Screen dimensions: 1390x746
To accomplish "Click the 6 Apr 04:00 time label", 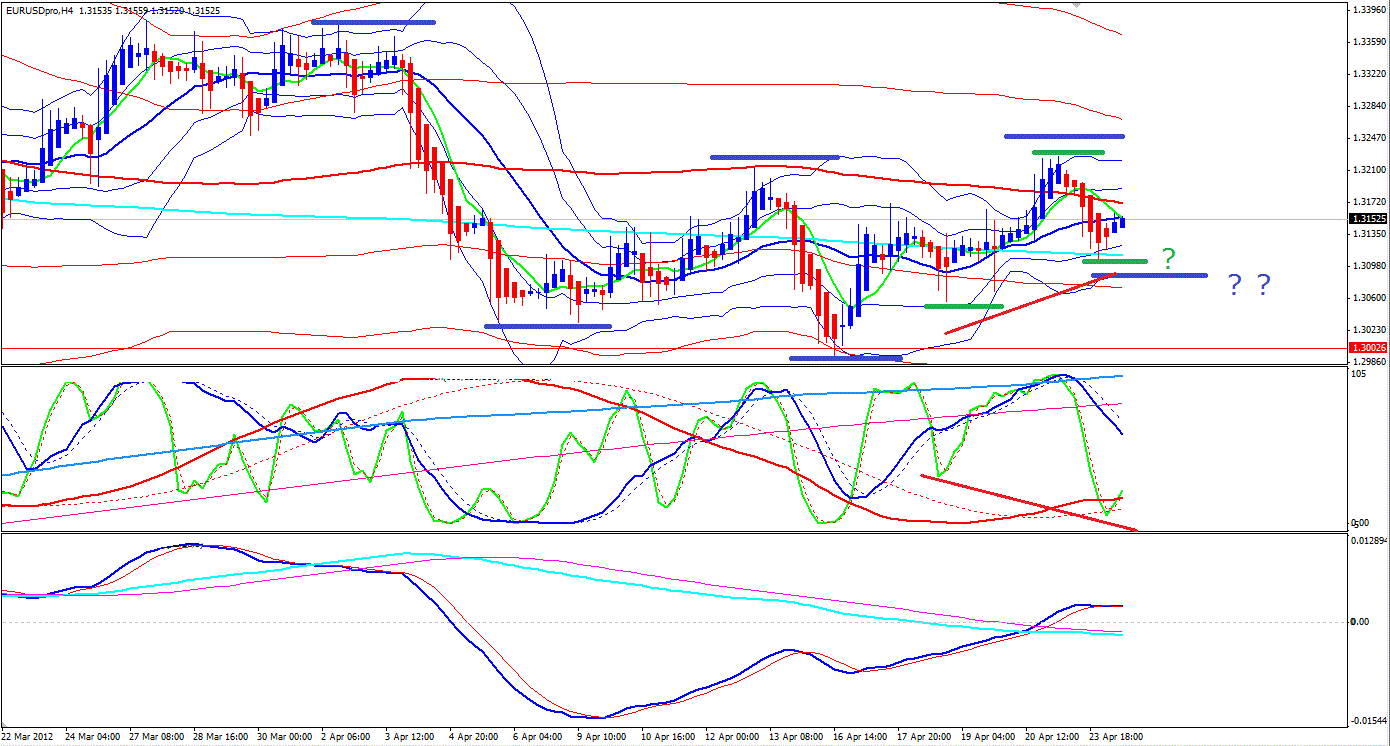I will pos(540,736).
